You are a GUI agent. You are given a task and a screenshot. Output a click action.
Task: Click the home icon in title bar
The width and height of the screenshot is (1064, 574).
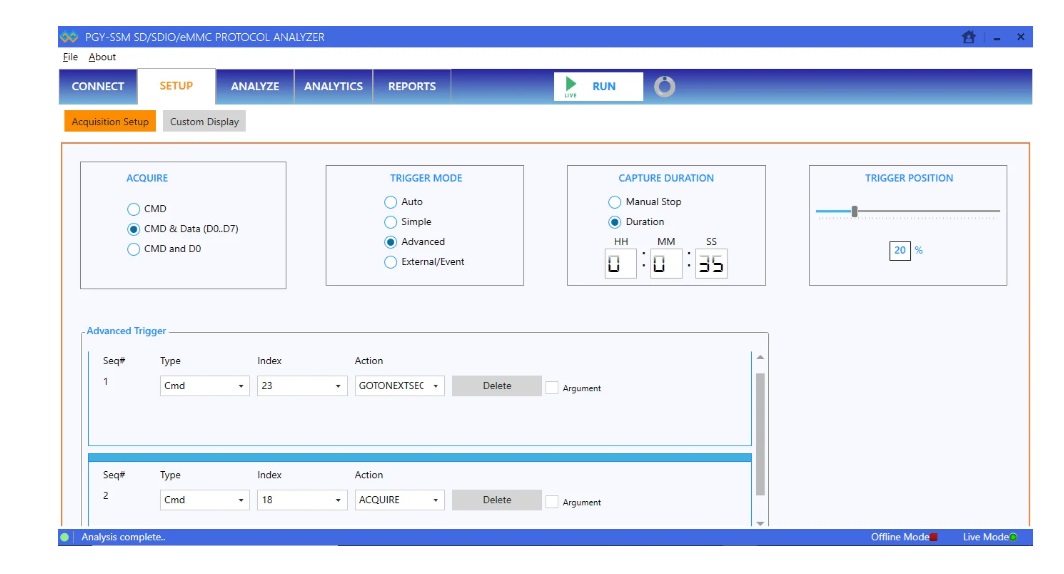click(968, 37)
